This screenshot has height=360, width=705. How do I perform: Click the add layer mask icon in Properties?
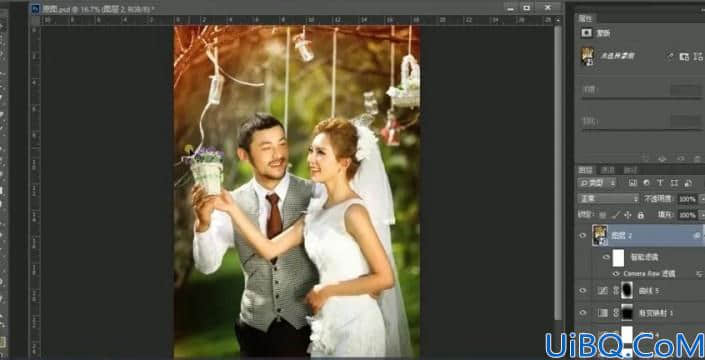pos(684,56)
